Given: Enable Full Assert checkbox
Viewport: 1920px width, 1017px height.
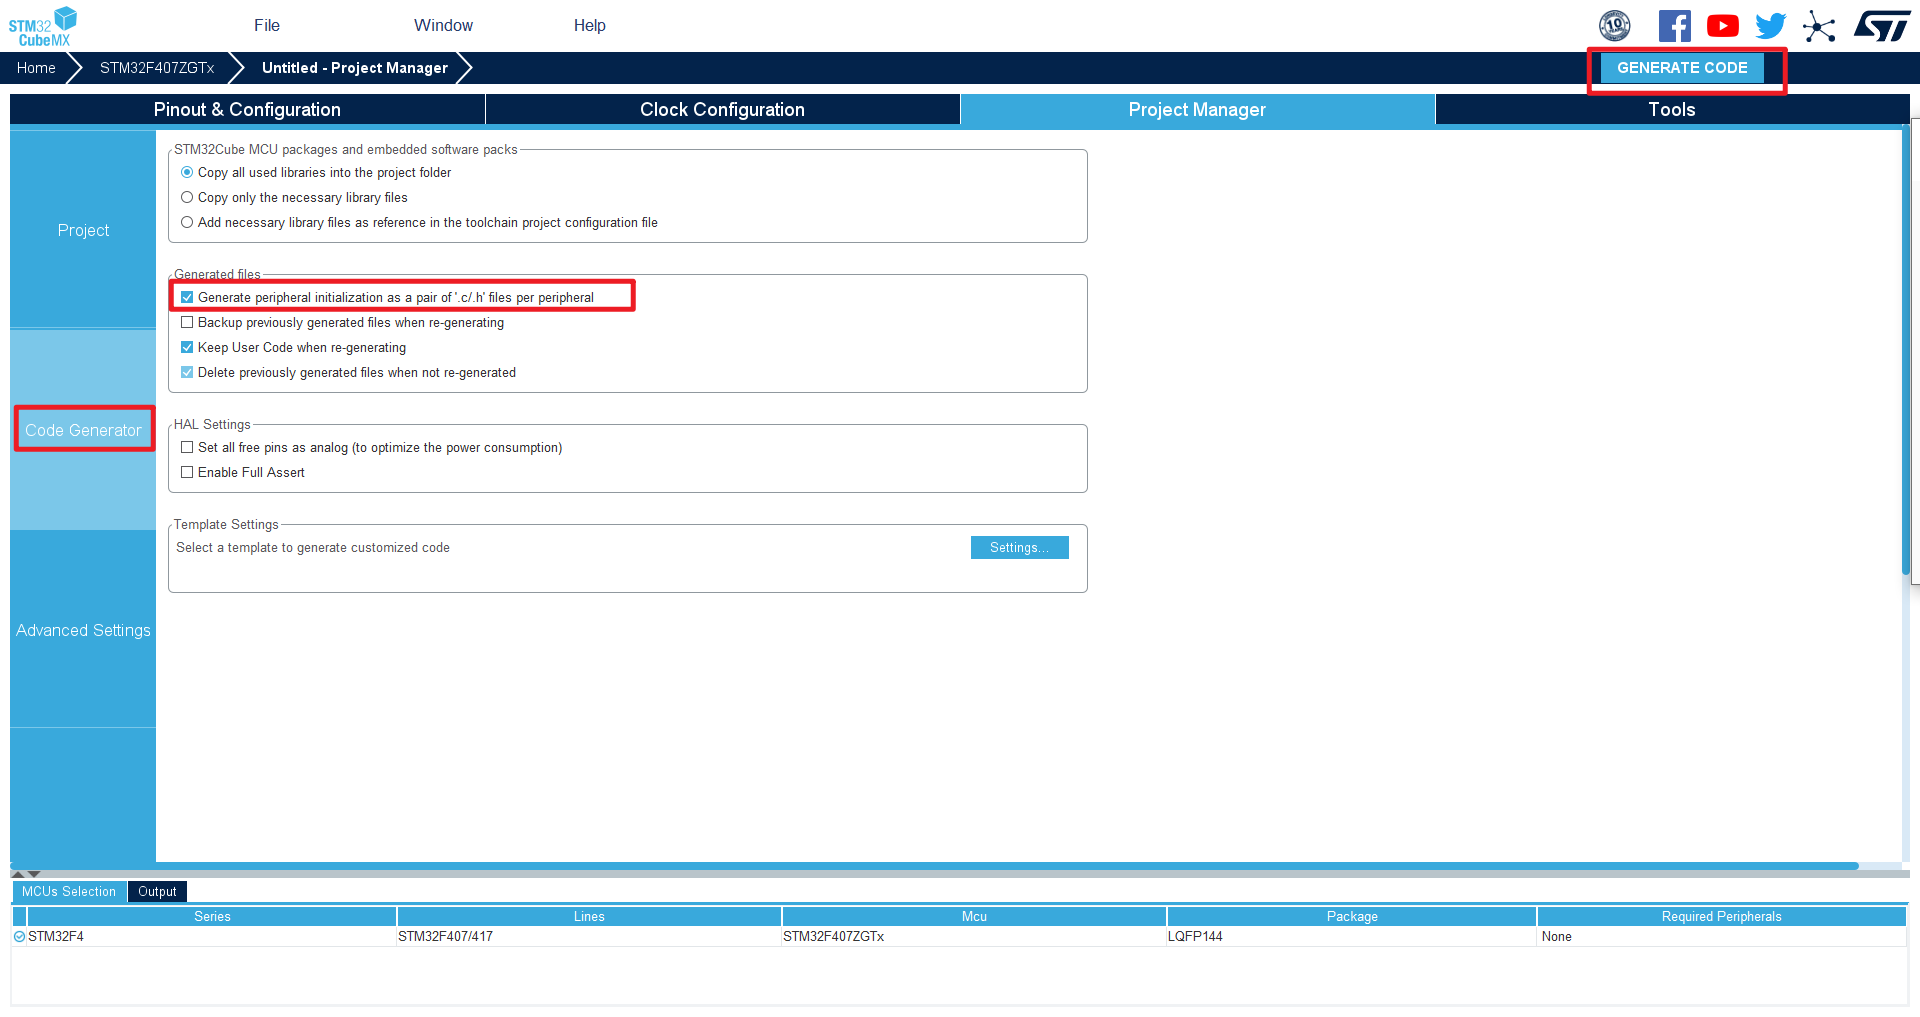Looking at the screenshot, I should pos(187,473).
